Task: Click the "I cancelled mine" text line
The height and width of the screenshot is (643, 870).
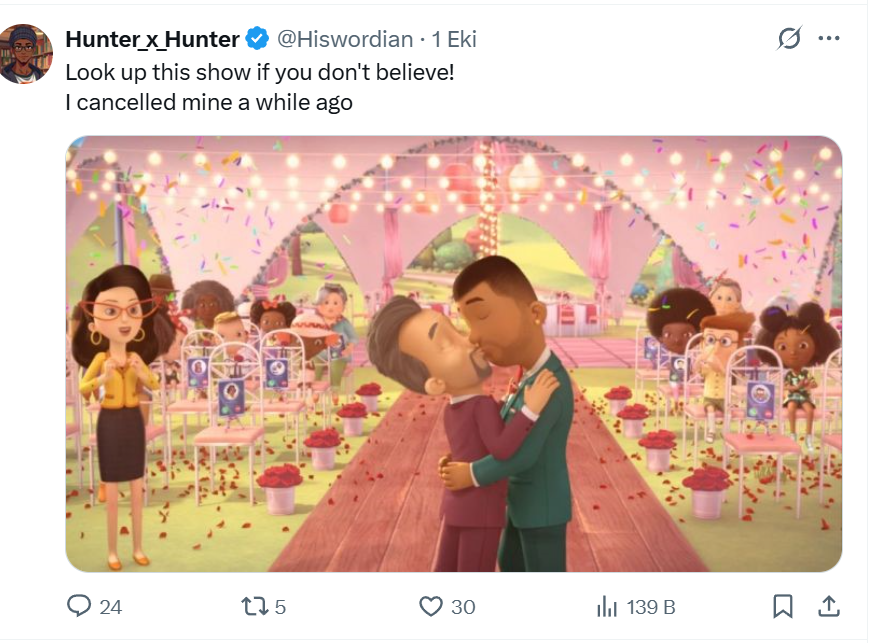Action: coord(209,102)
